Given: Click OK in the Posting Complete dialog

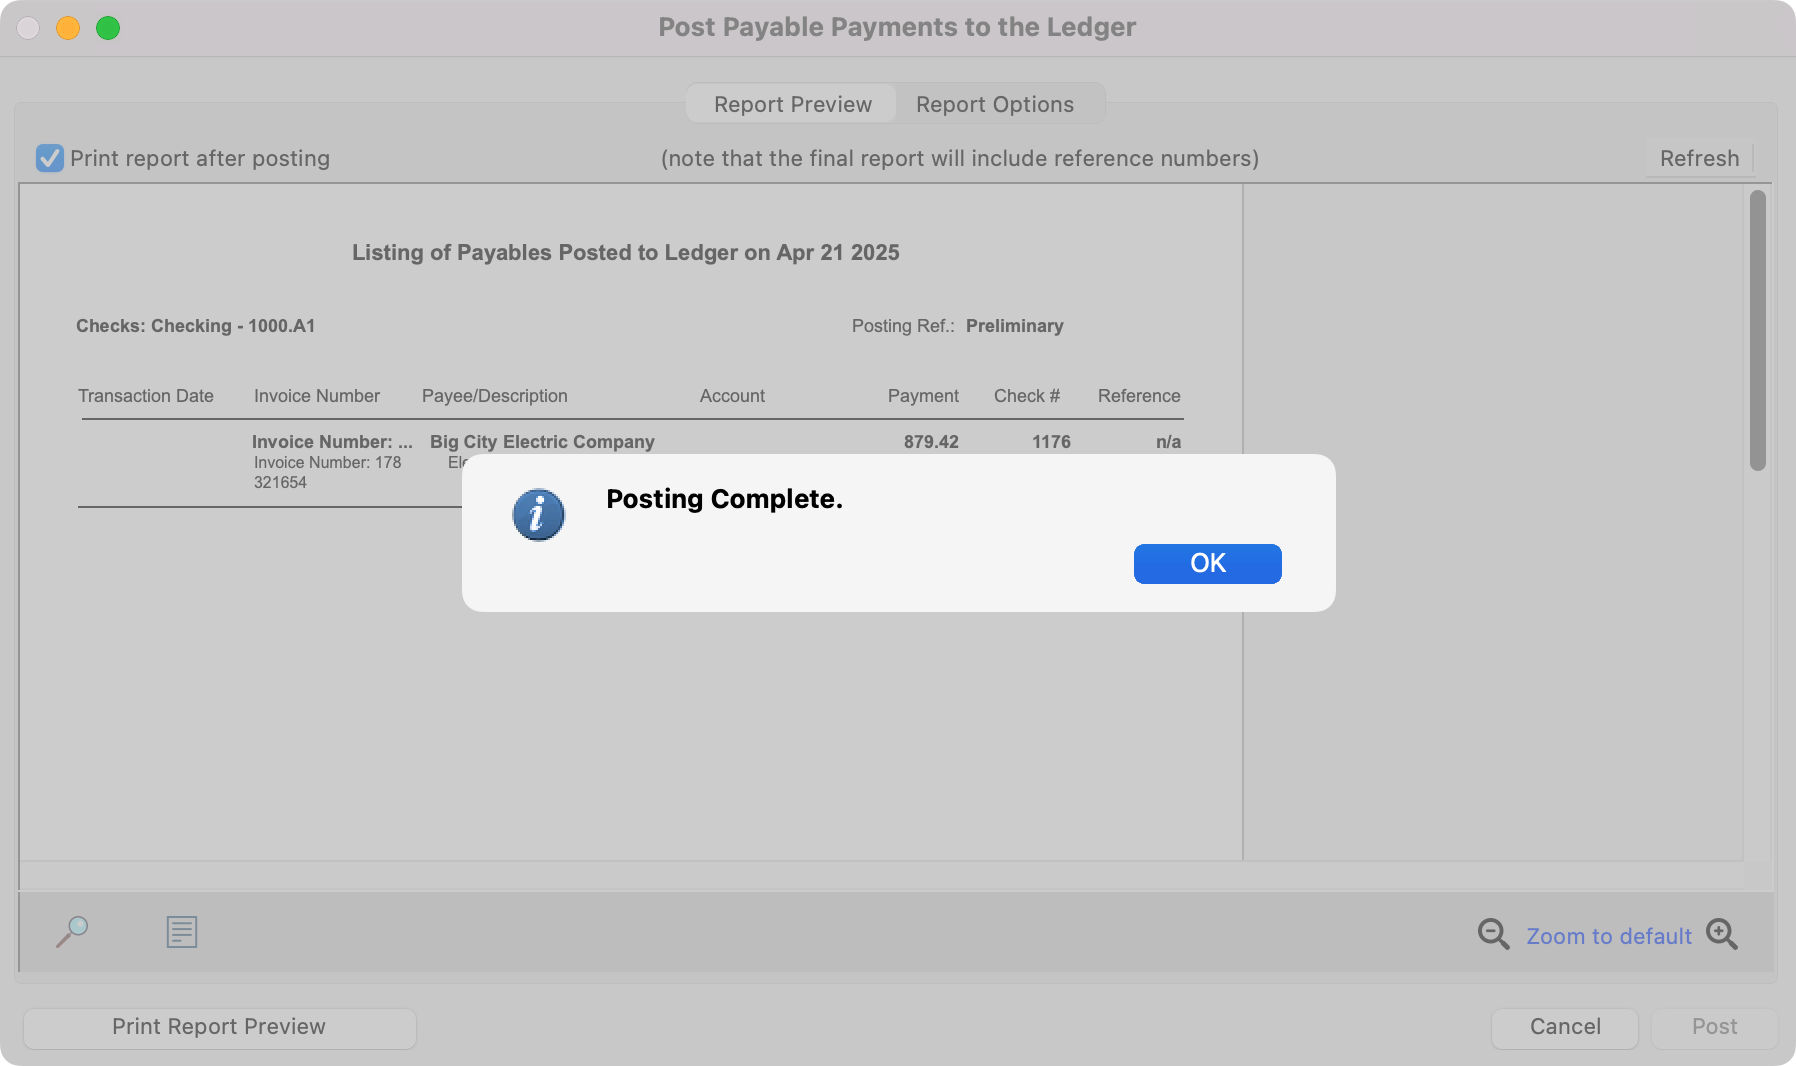Looking at the screenshot, I should click(x=1207, y=563).
